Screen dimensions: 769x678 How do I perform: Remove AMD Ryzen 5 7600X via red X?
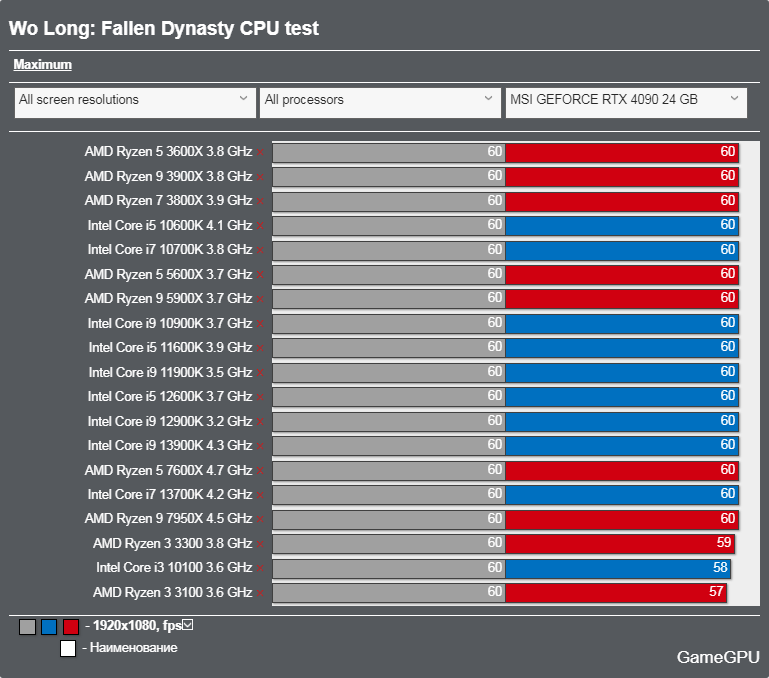pos(260,471)
